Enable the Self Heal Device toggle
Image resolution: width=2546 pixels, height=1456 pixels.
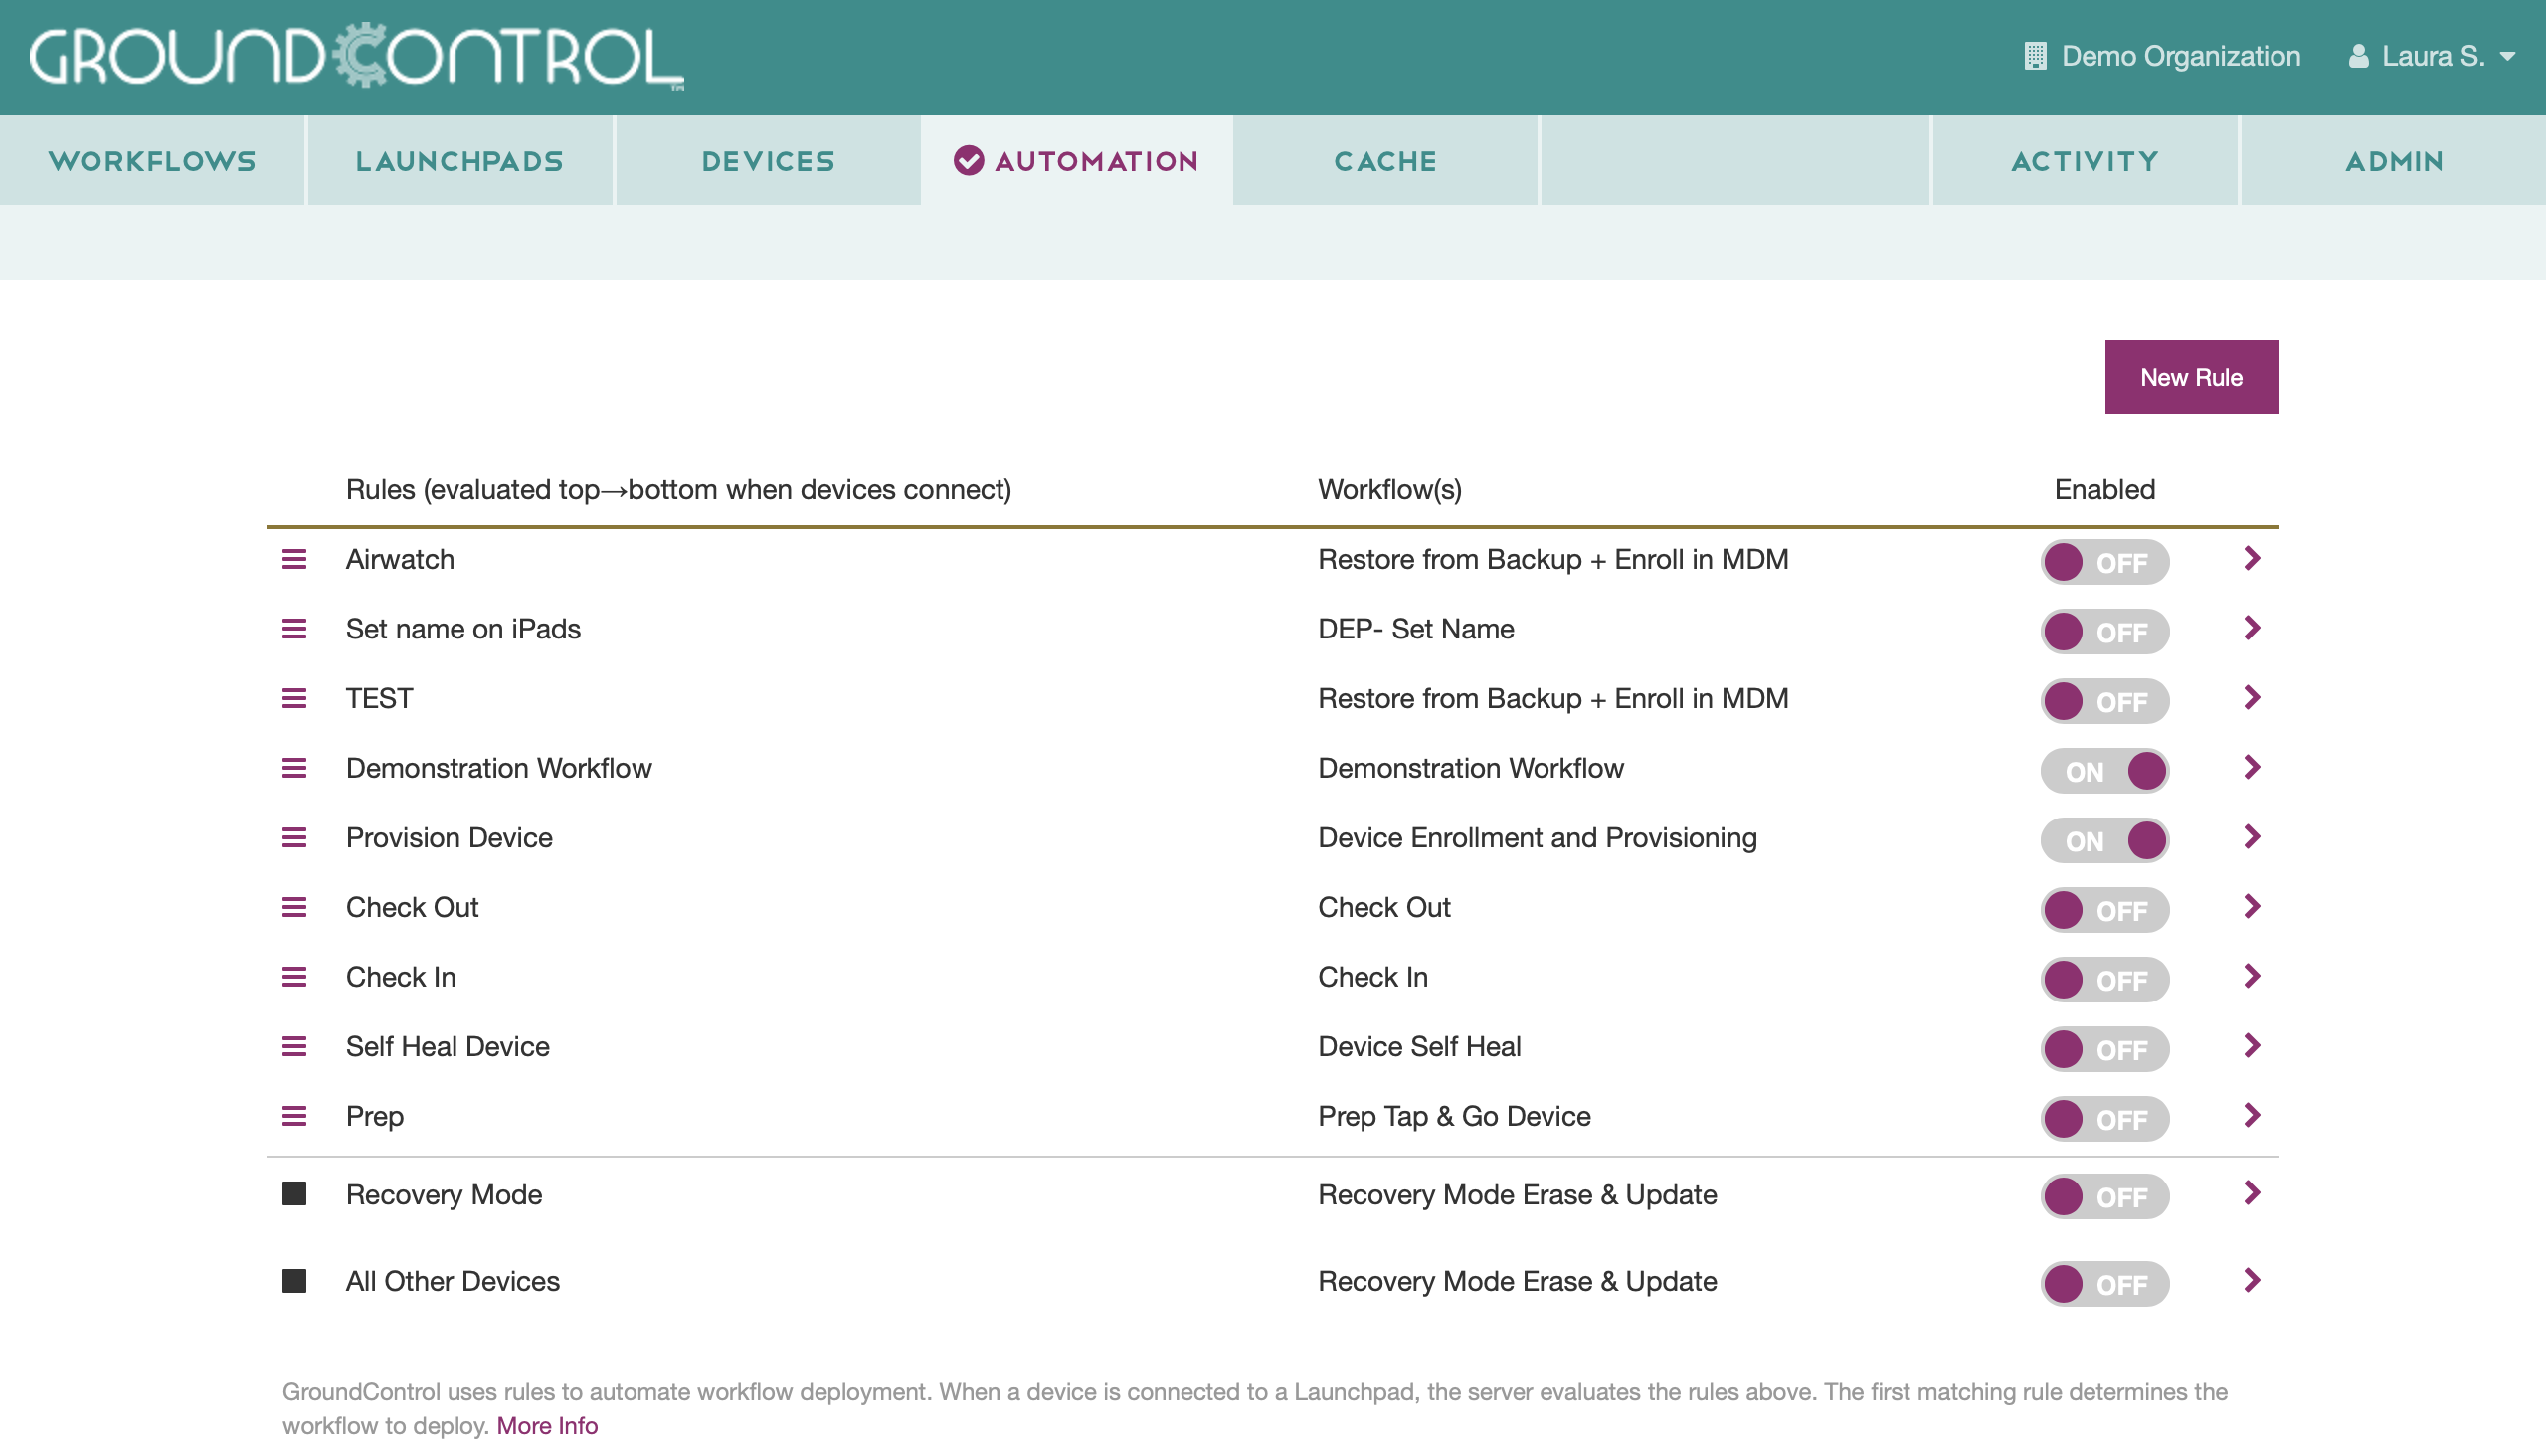click(2104, 1050)
